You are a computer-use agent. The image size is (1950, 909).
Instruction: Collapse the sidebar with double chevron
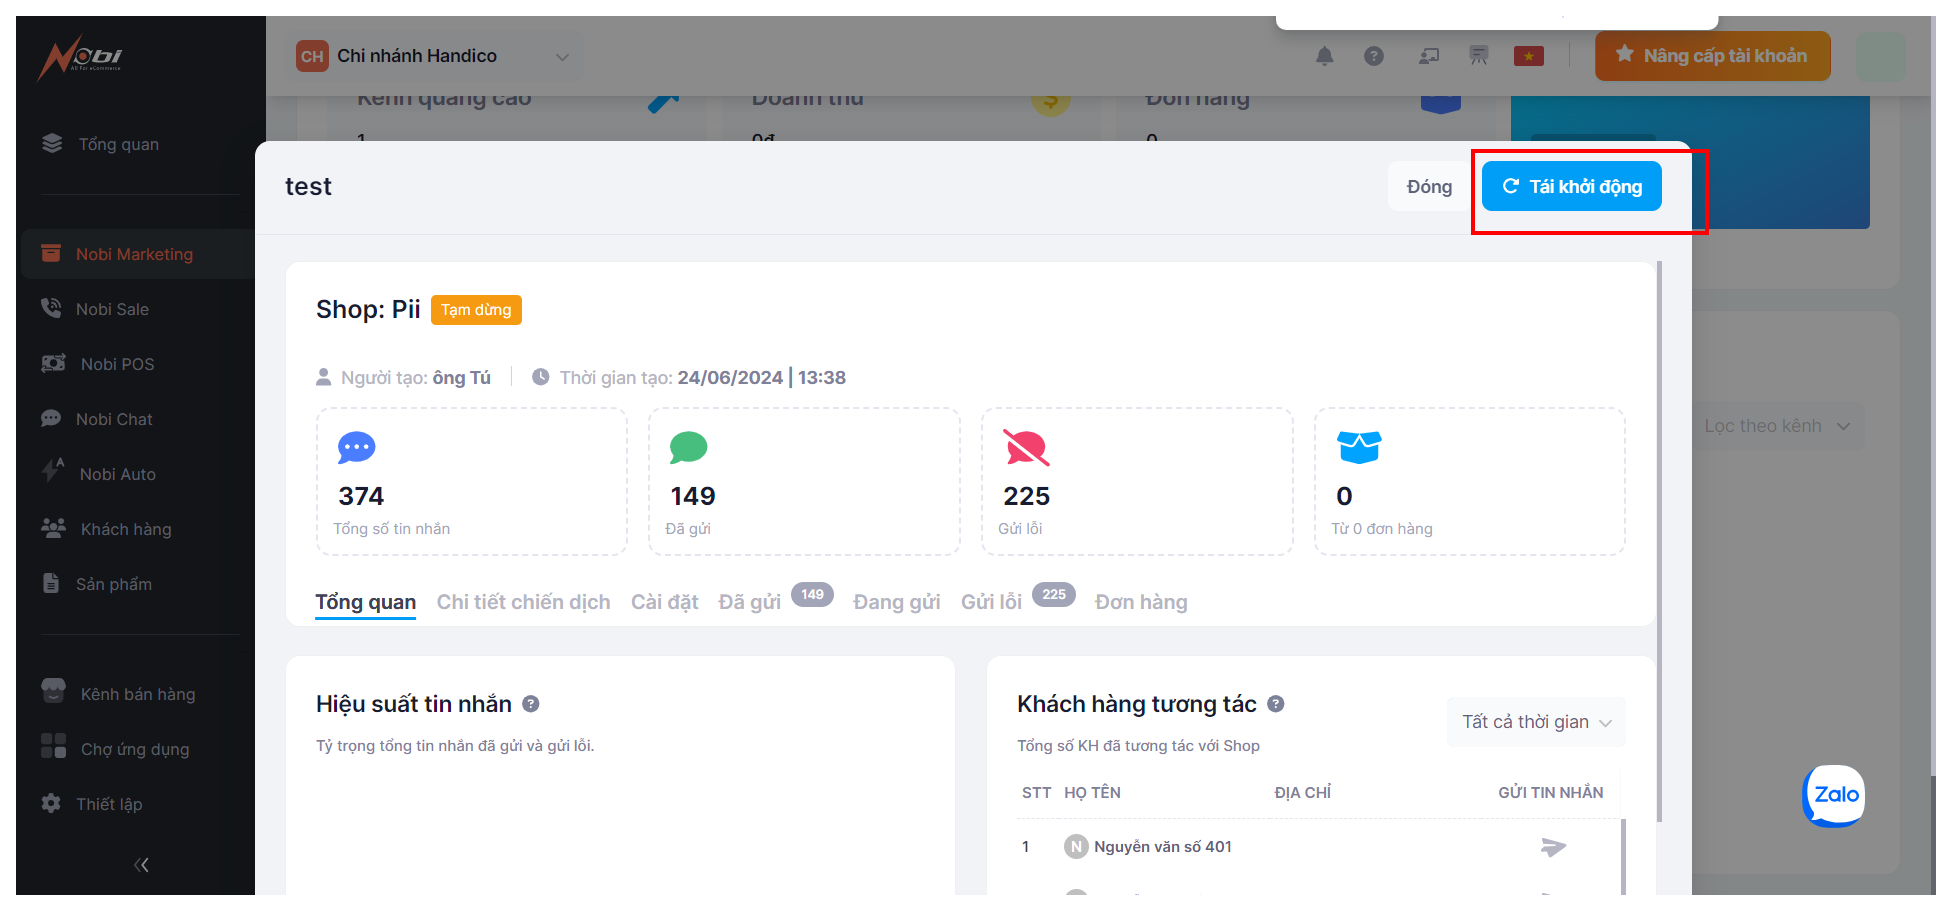coord(141,865)
